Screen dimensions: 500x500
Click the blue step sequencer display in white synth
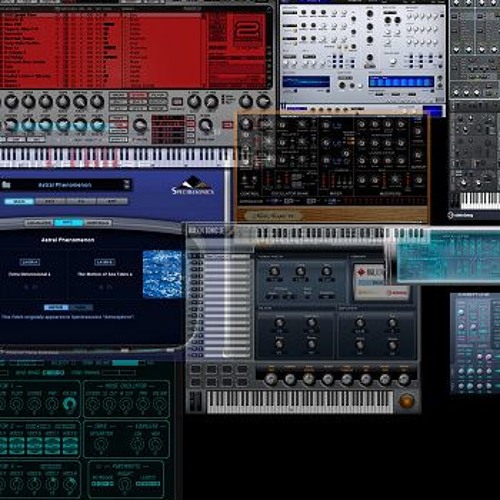[401, 82]
